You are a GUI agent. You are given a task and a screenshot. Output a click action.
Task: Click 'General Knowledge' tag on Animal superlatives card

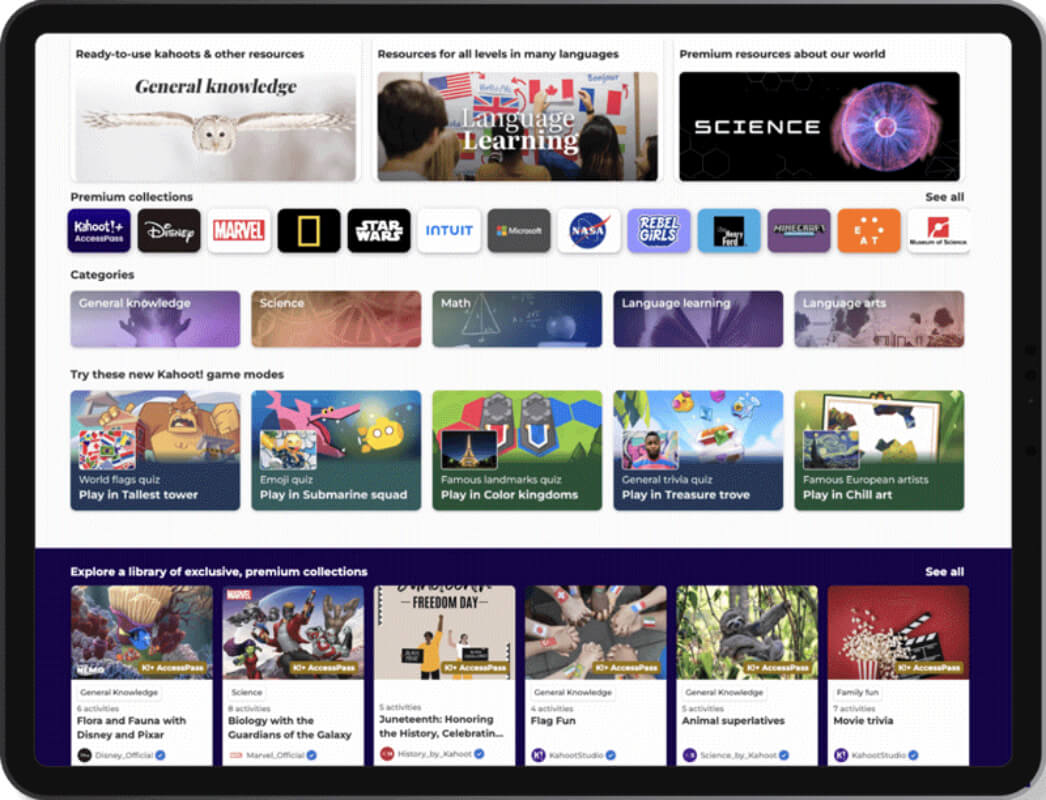(724, 693)
